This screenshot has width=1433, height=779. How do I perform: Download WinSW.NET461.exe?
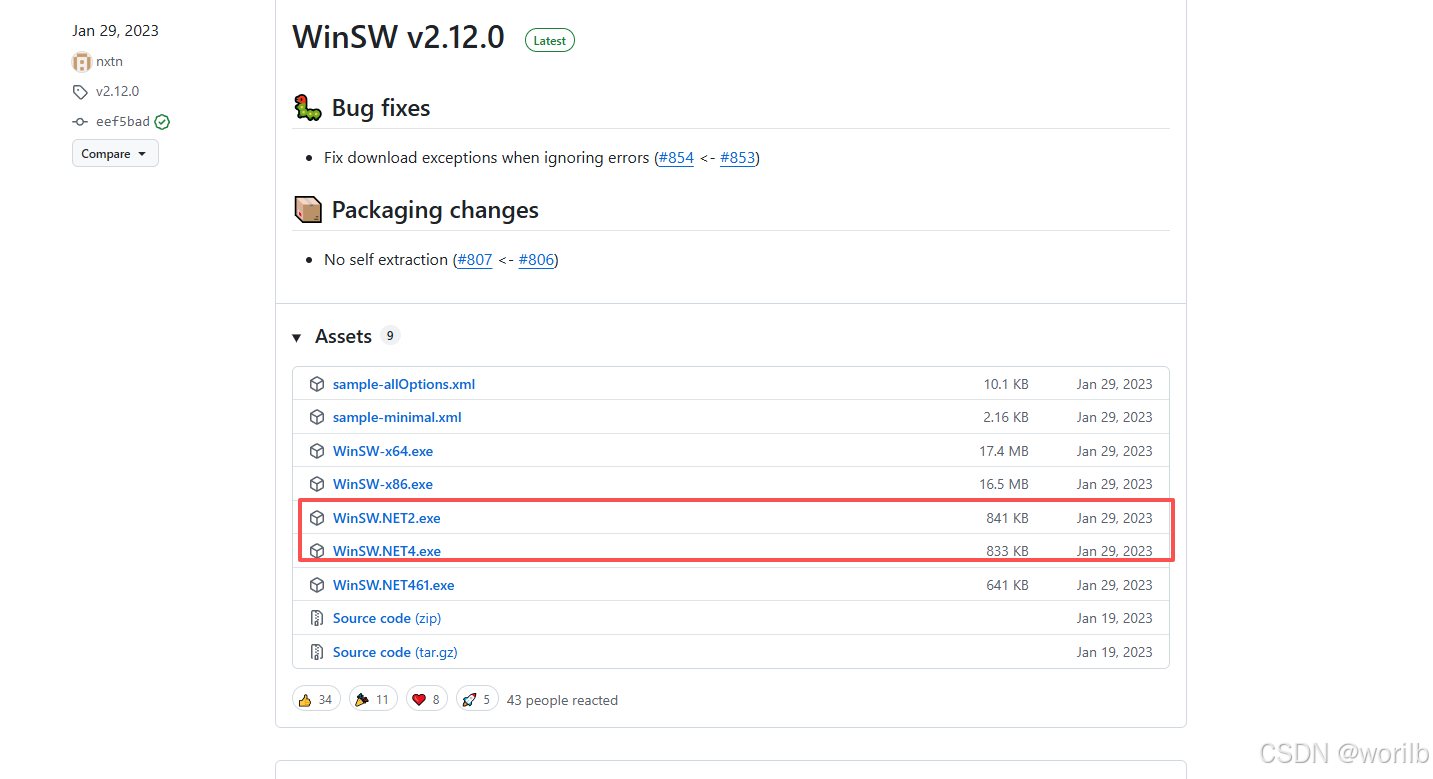click(394, 585)
